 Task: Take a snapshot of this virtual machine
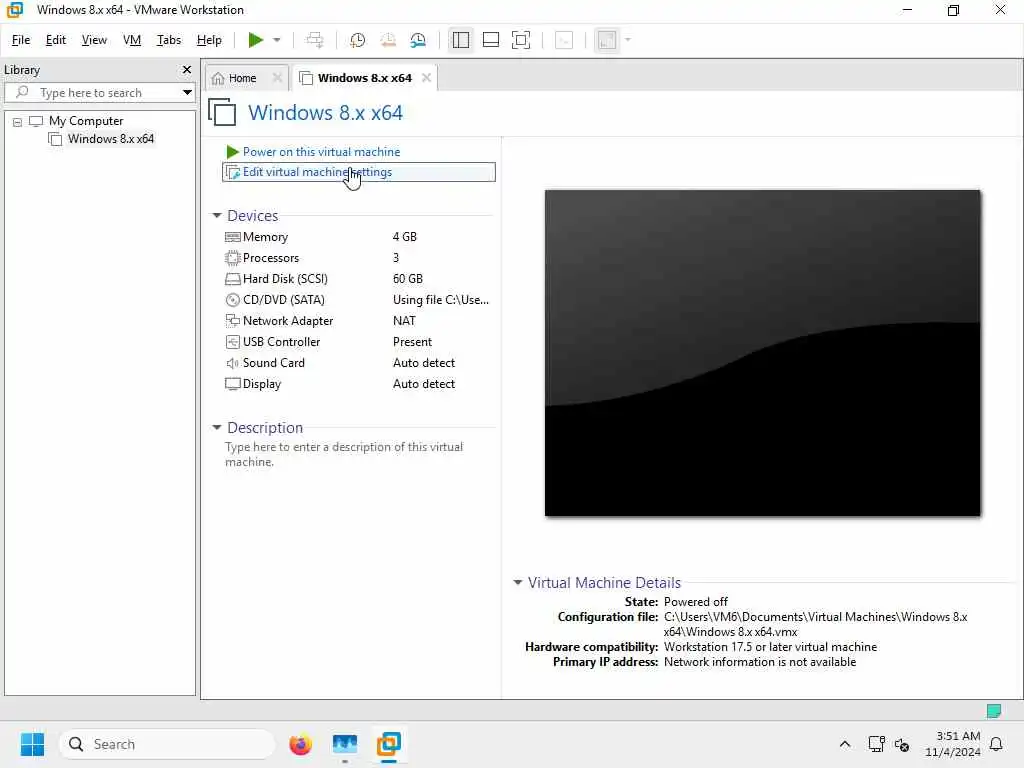[x=357, y=40]
